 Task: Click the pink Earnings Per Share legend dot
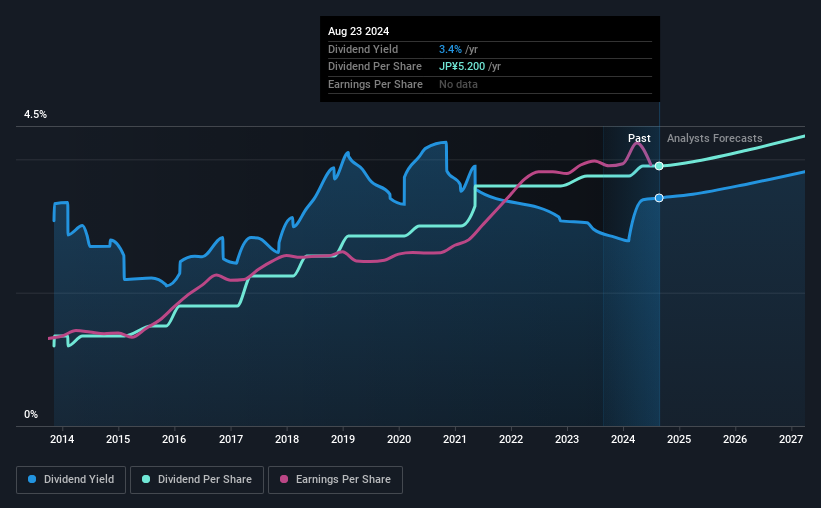(x=284, y=479)
